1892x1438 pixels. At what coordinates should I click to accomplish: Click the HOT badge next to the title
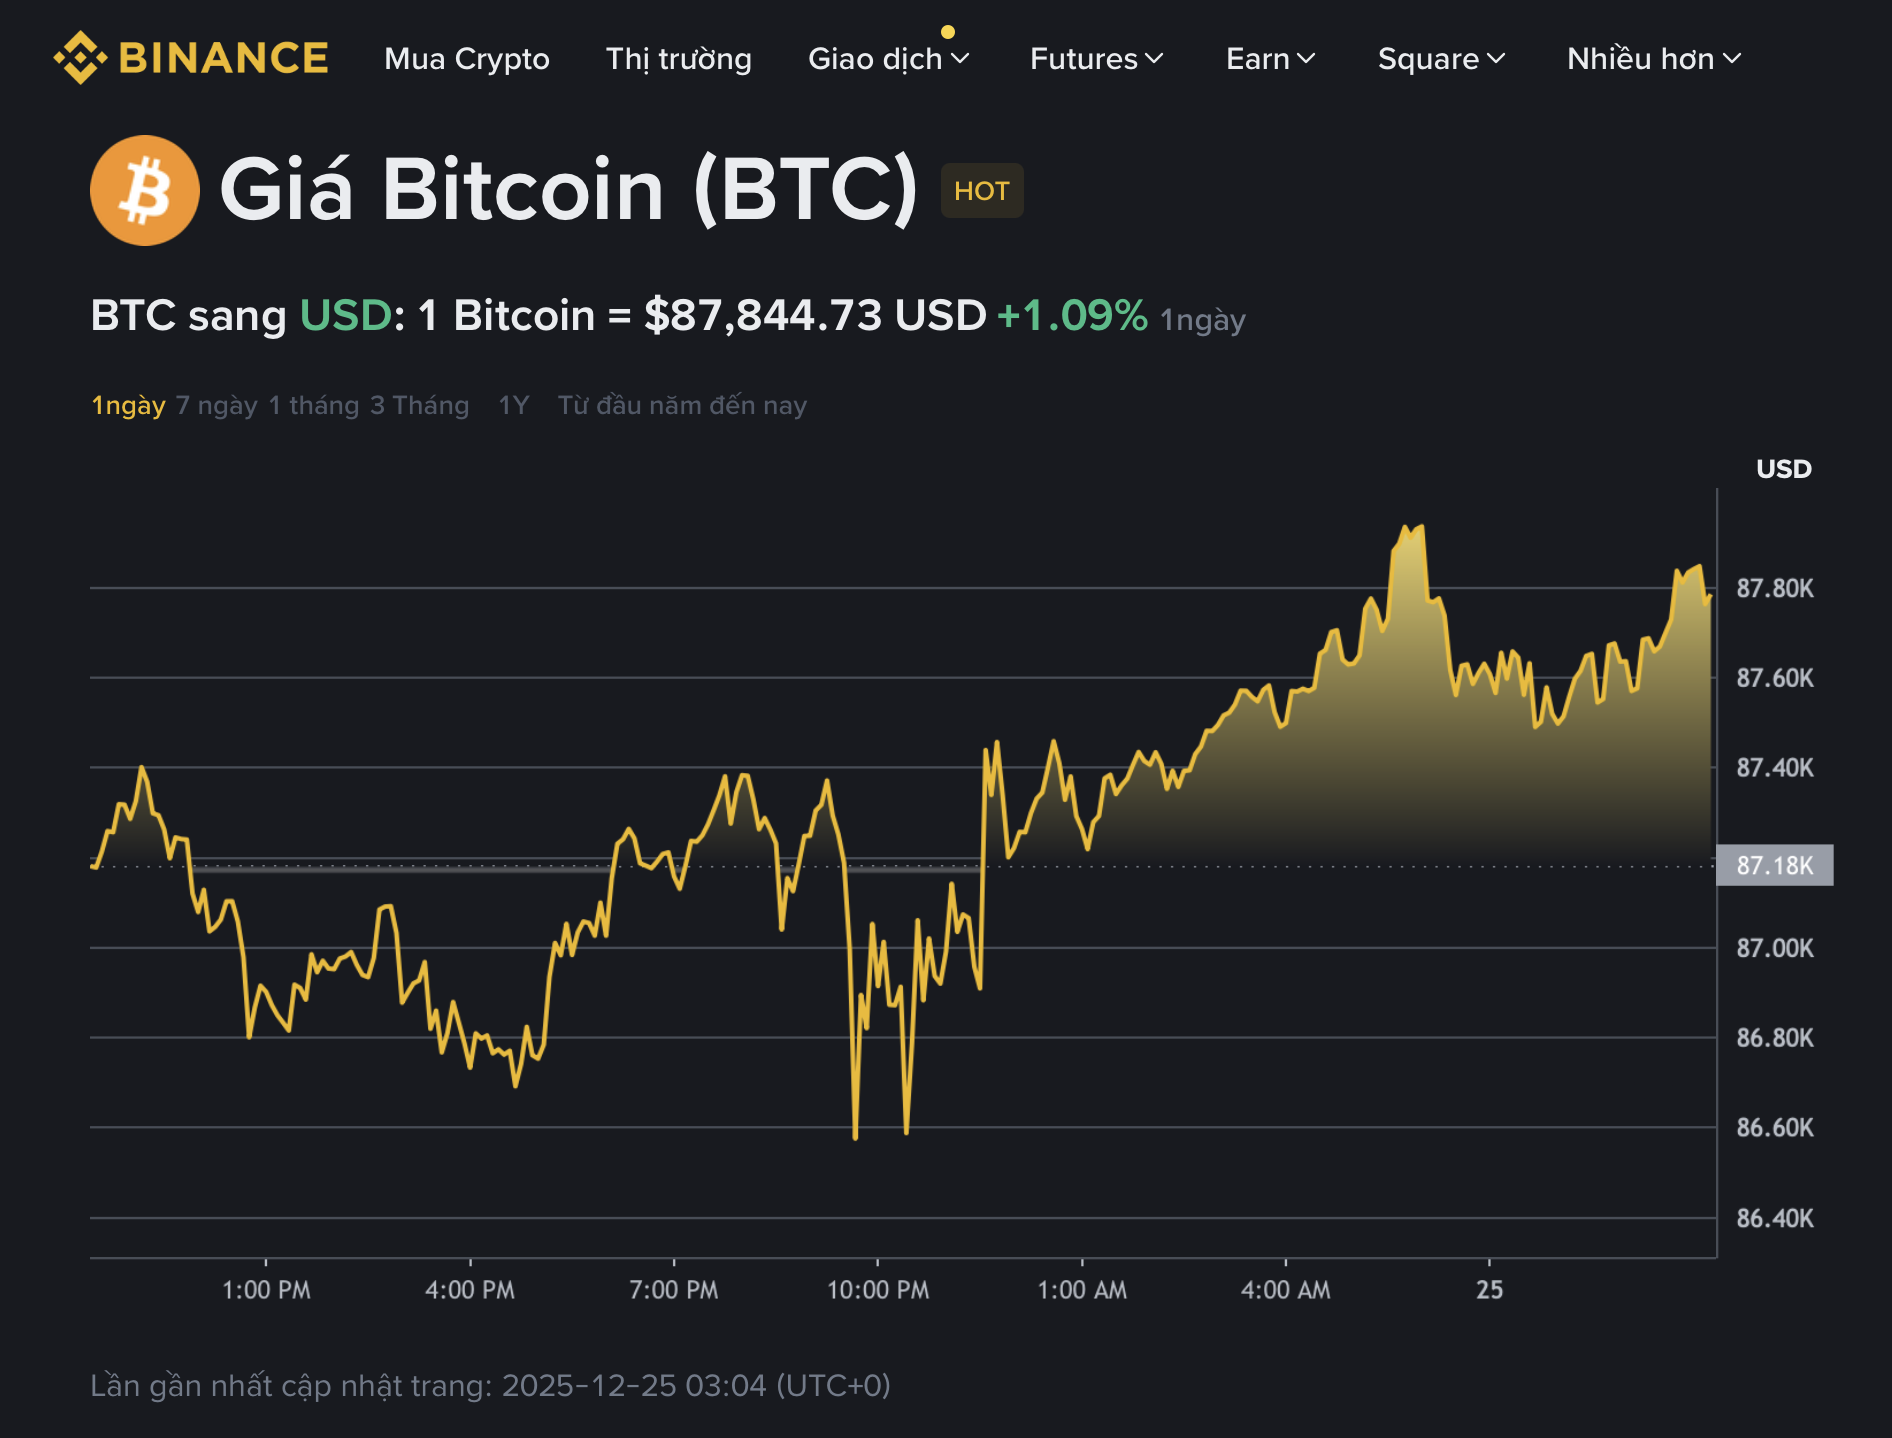(981, 190)
